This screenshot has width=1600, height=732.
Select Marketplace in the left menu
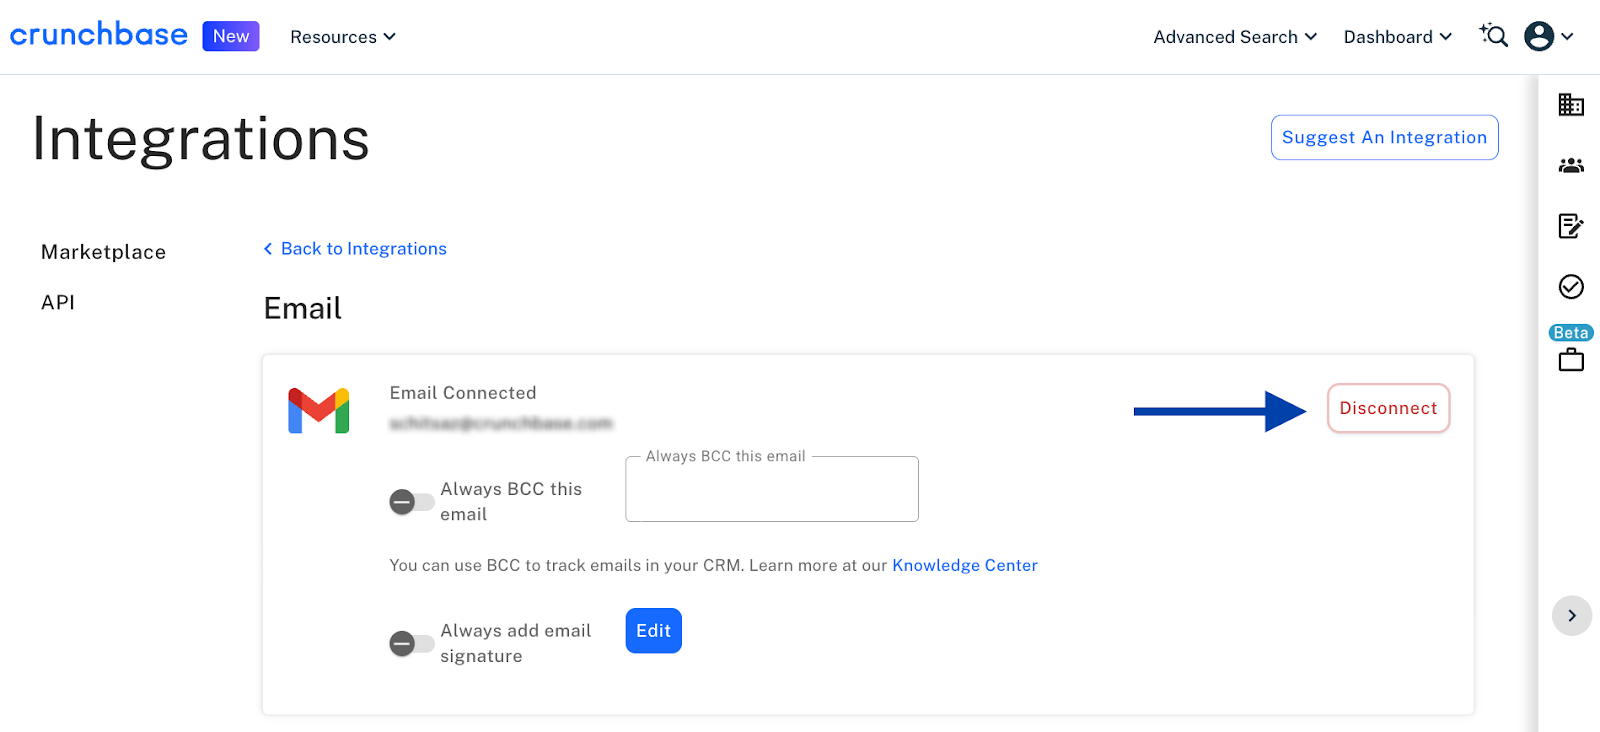pyautogui.click(x=104, y=252)
